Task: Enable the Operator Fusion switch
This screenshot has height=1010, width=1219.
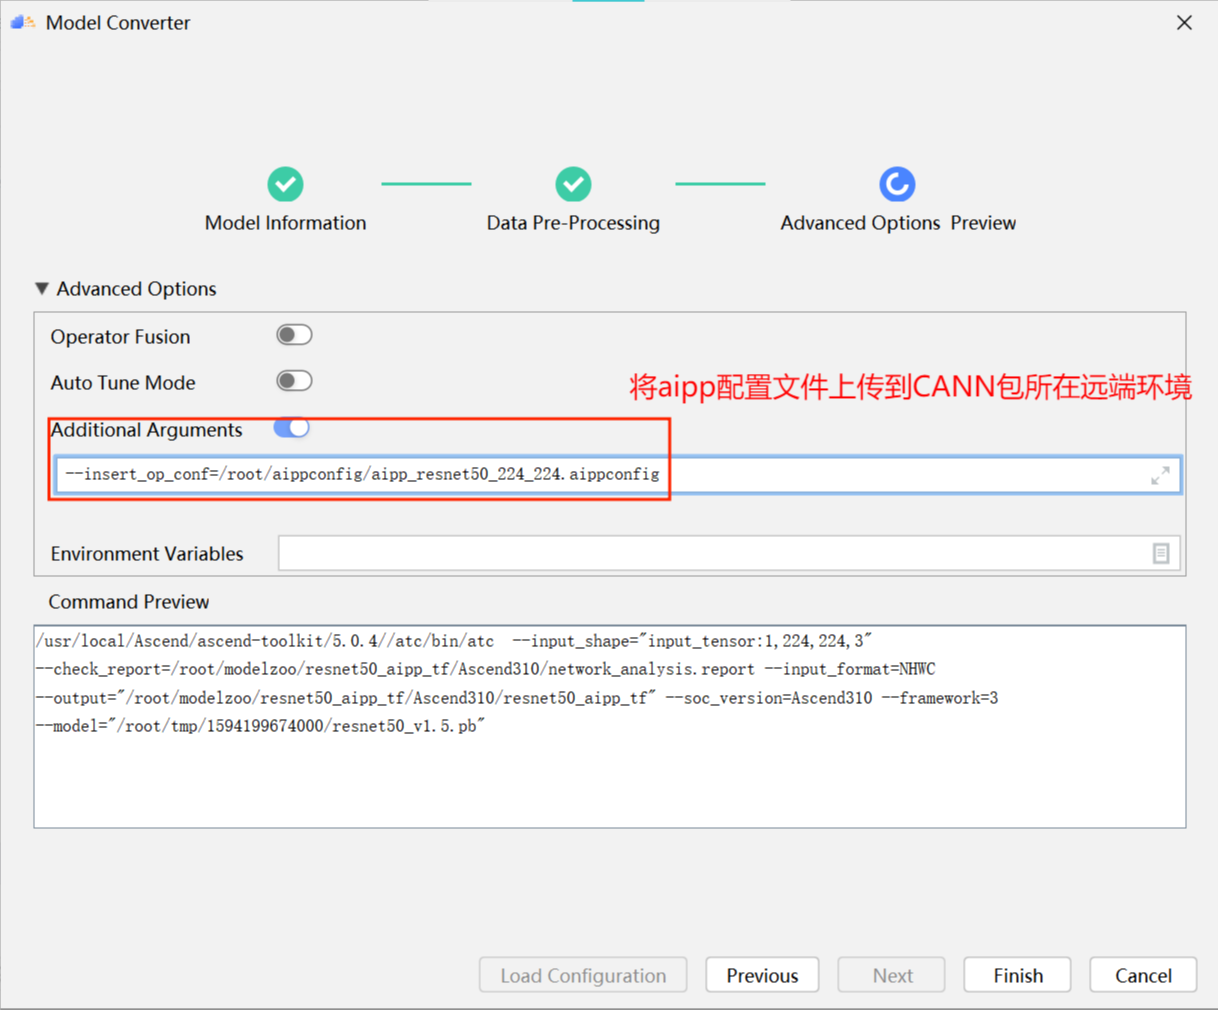Action: [x=293, y=334]
